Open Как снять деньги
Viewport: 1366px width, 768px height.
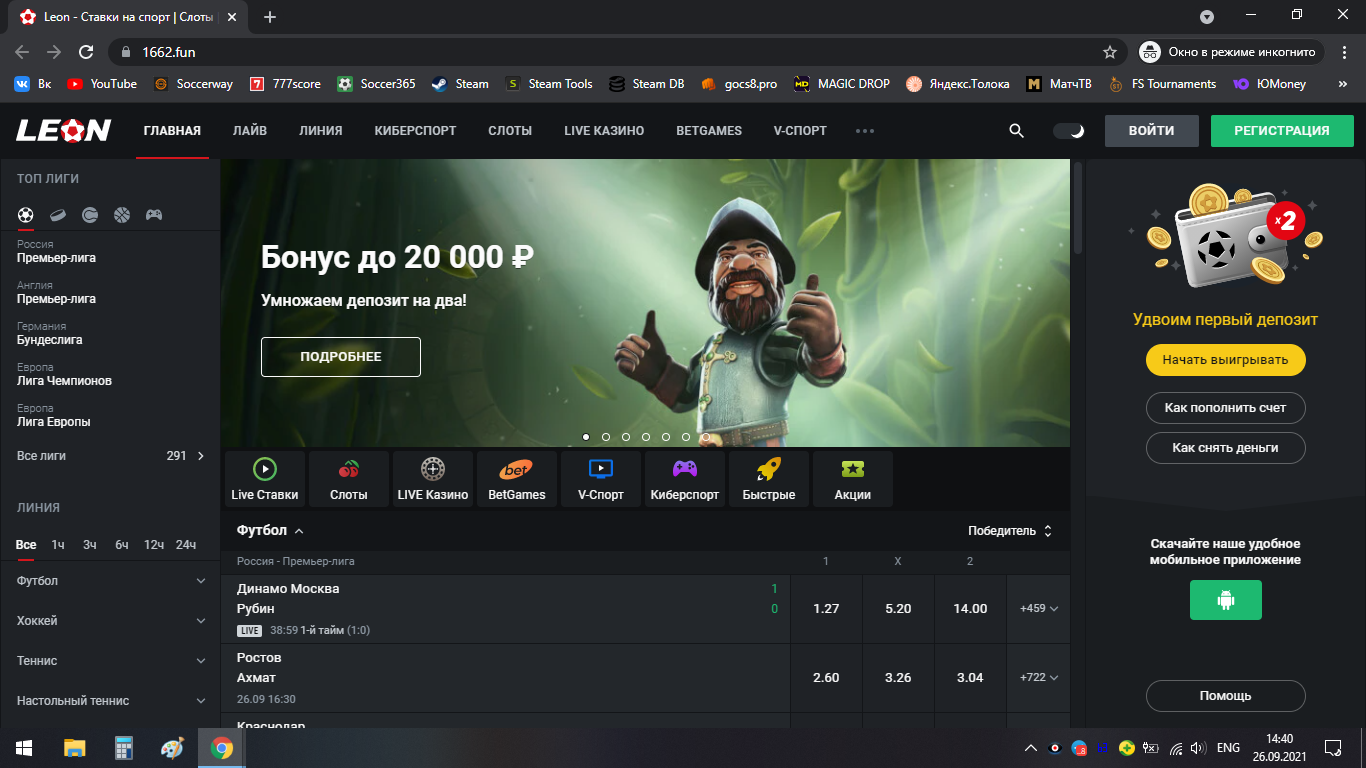click(x=1226, y=448)
